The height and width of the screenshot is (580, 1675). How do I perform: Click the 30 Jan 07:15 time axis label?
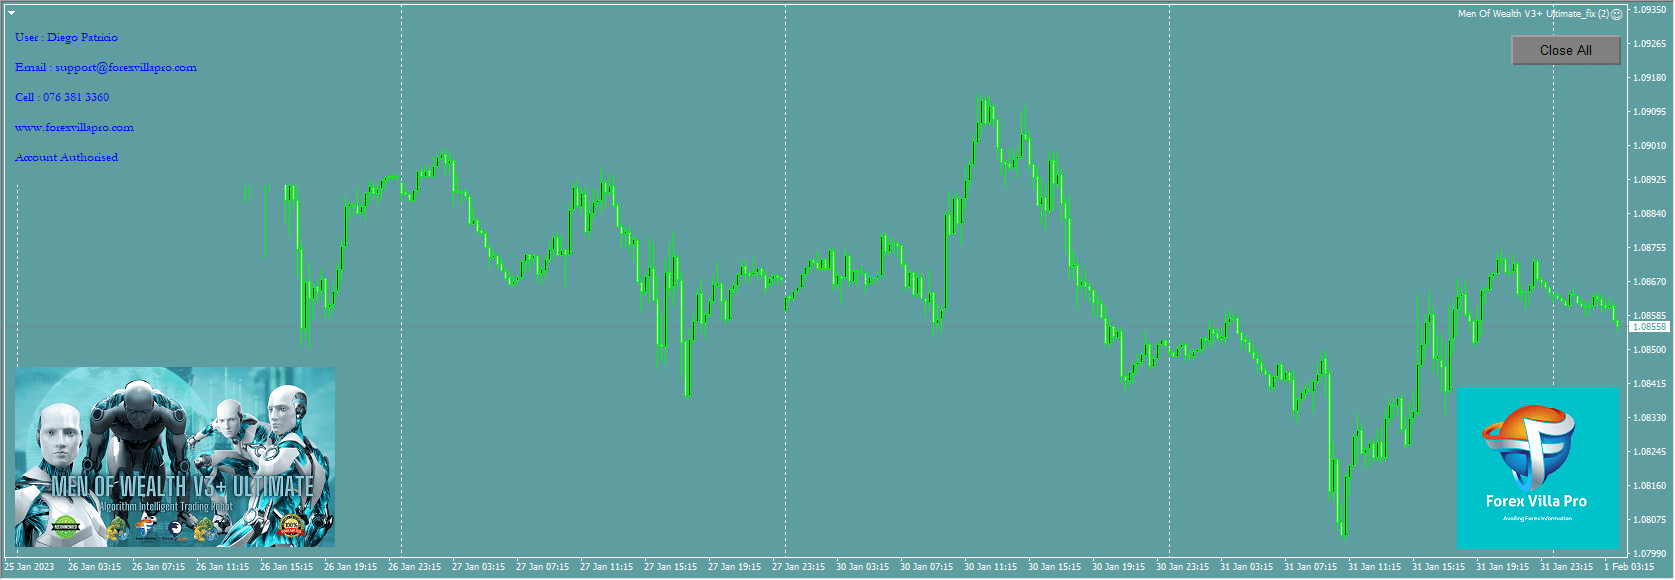(926, 567)
